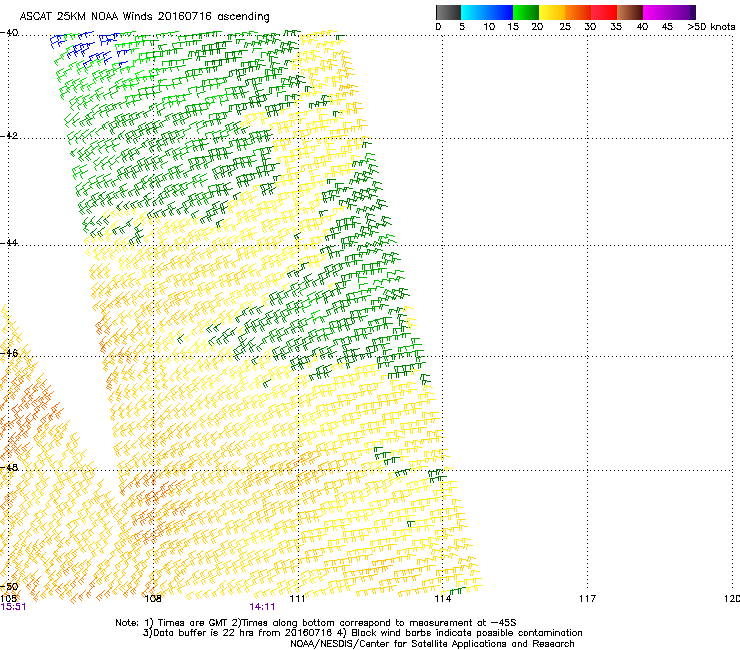Click the '-50' latitude label
Viewport: 740px width, 650px height.
9,587
